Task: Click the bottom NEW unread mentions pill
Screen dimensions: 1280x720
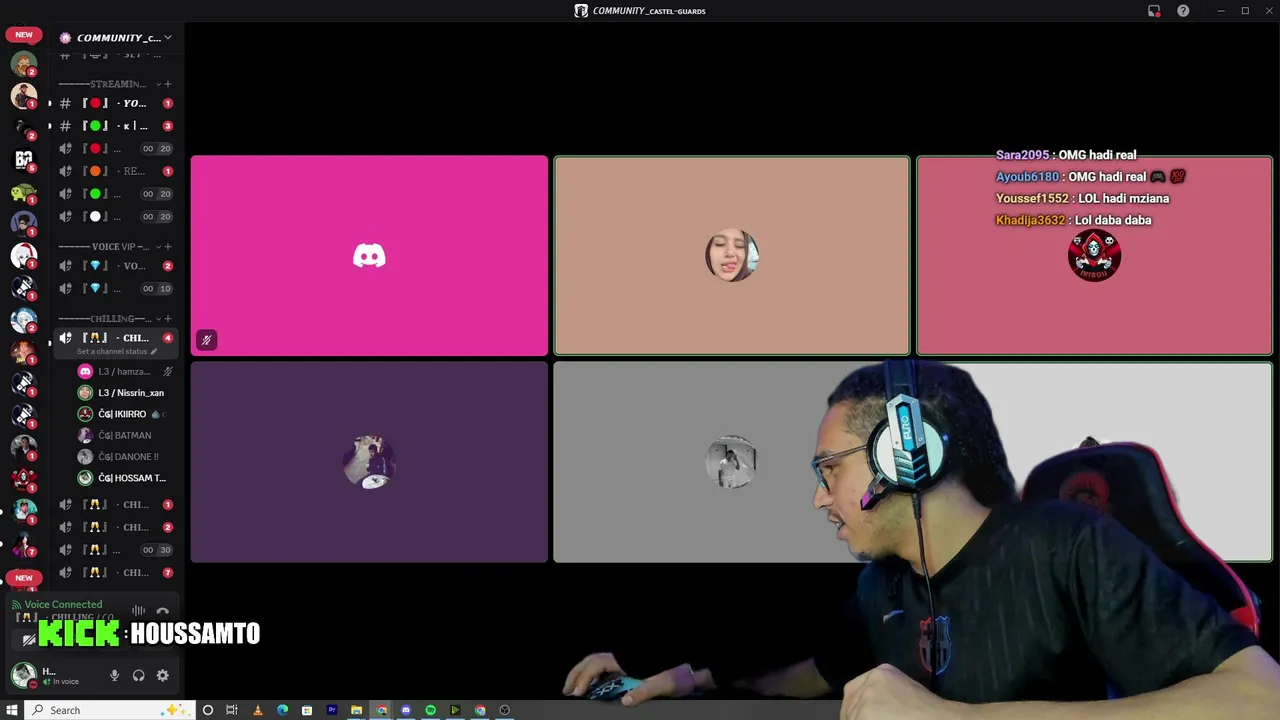Action: pos(24,578)
